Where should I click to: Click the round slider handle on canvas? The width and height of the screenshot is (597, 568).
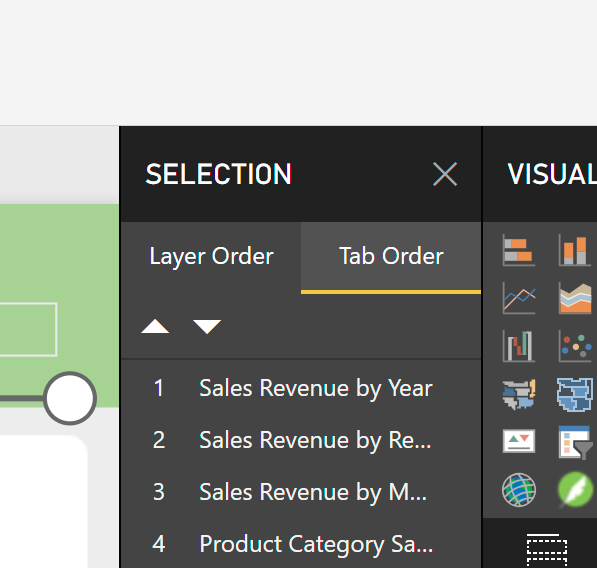pos(70,398)
